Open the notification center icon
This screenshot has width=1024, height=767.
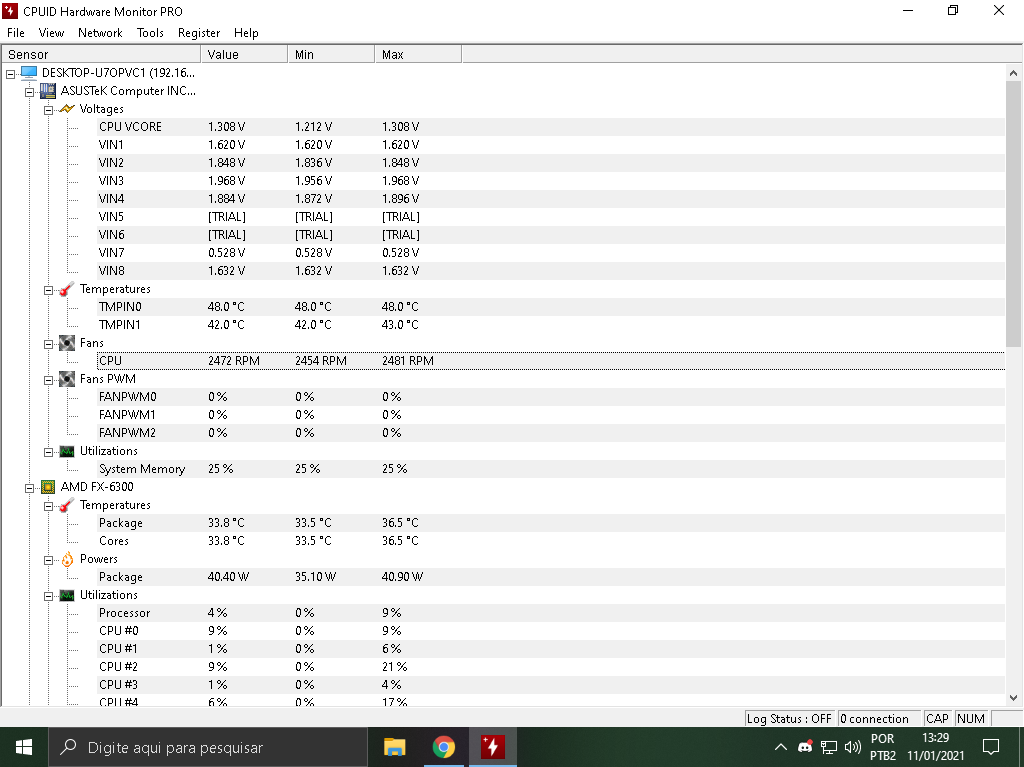(x=991, y=747)
